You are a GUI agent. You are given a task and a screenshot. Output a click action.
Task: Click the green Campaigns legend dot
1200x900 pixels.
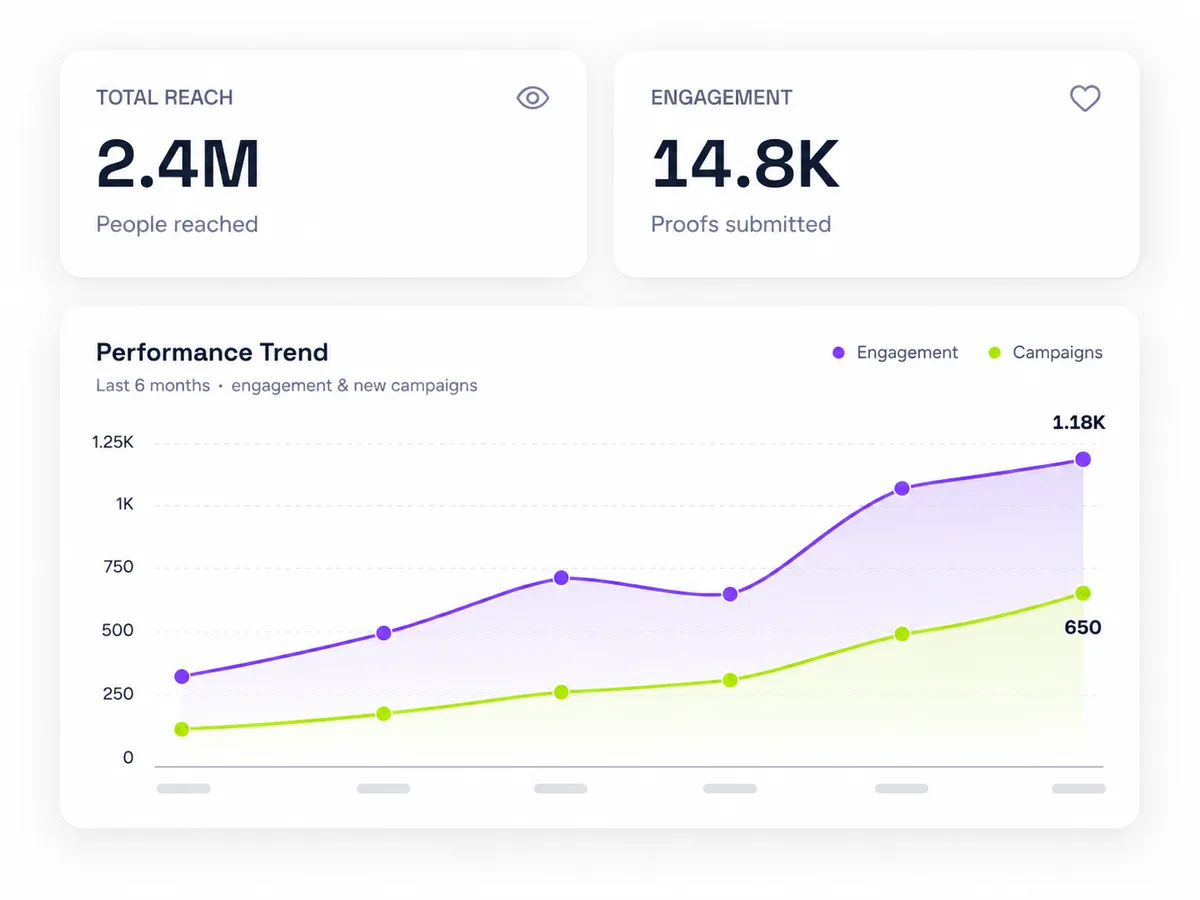tap(994, 353)
